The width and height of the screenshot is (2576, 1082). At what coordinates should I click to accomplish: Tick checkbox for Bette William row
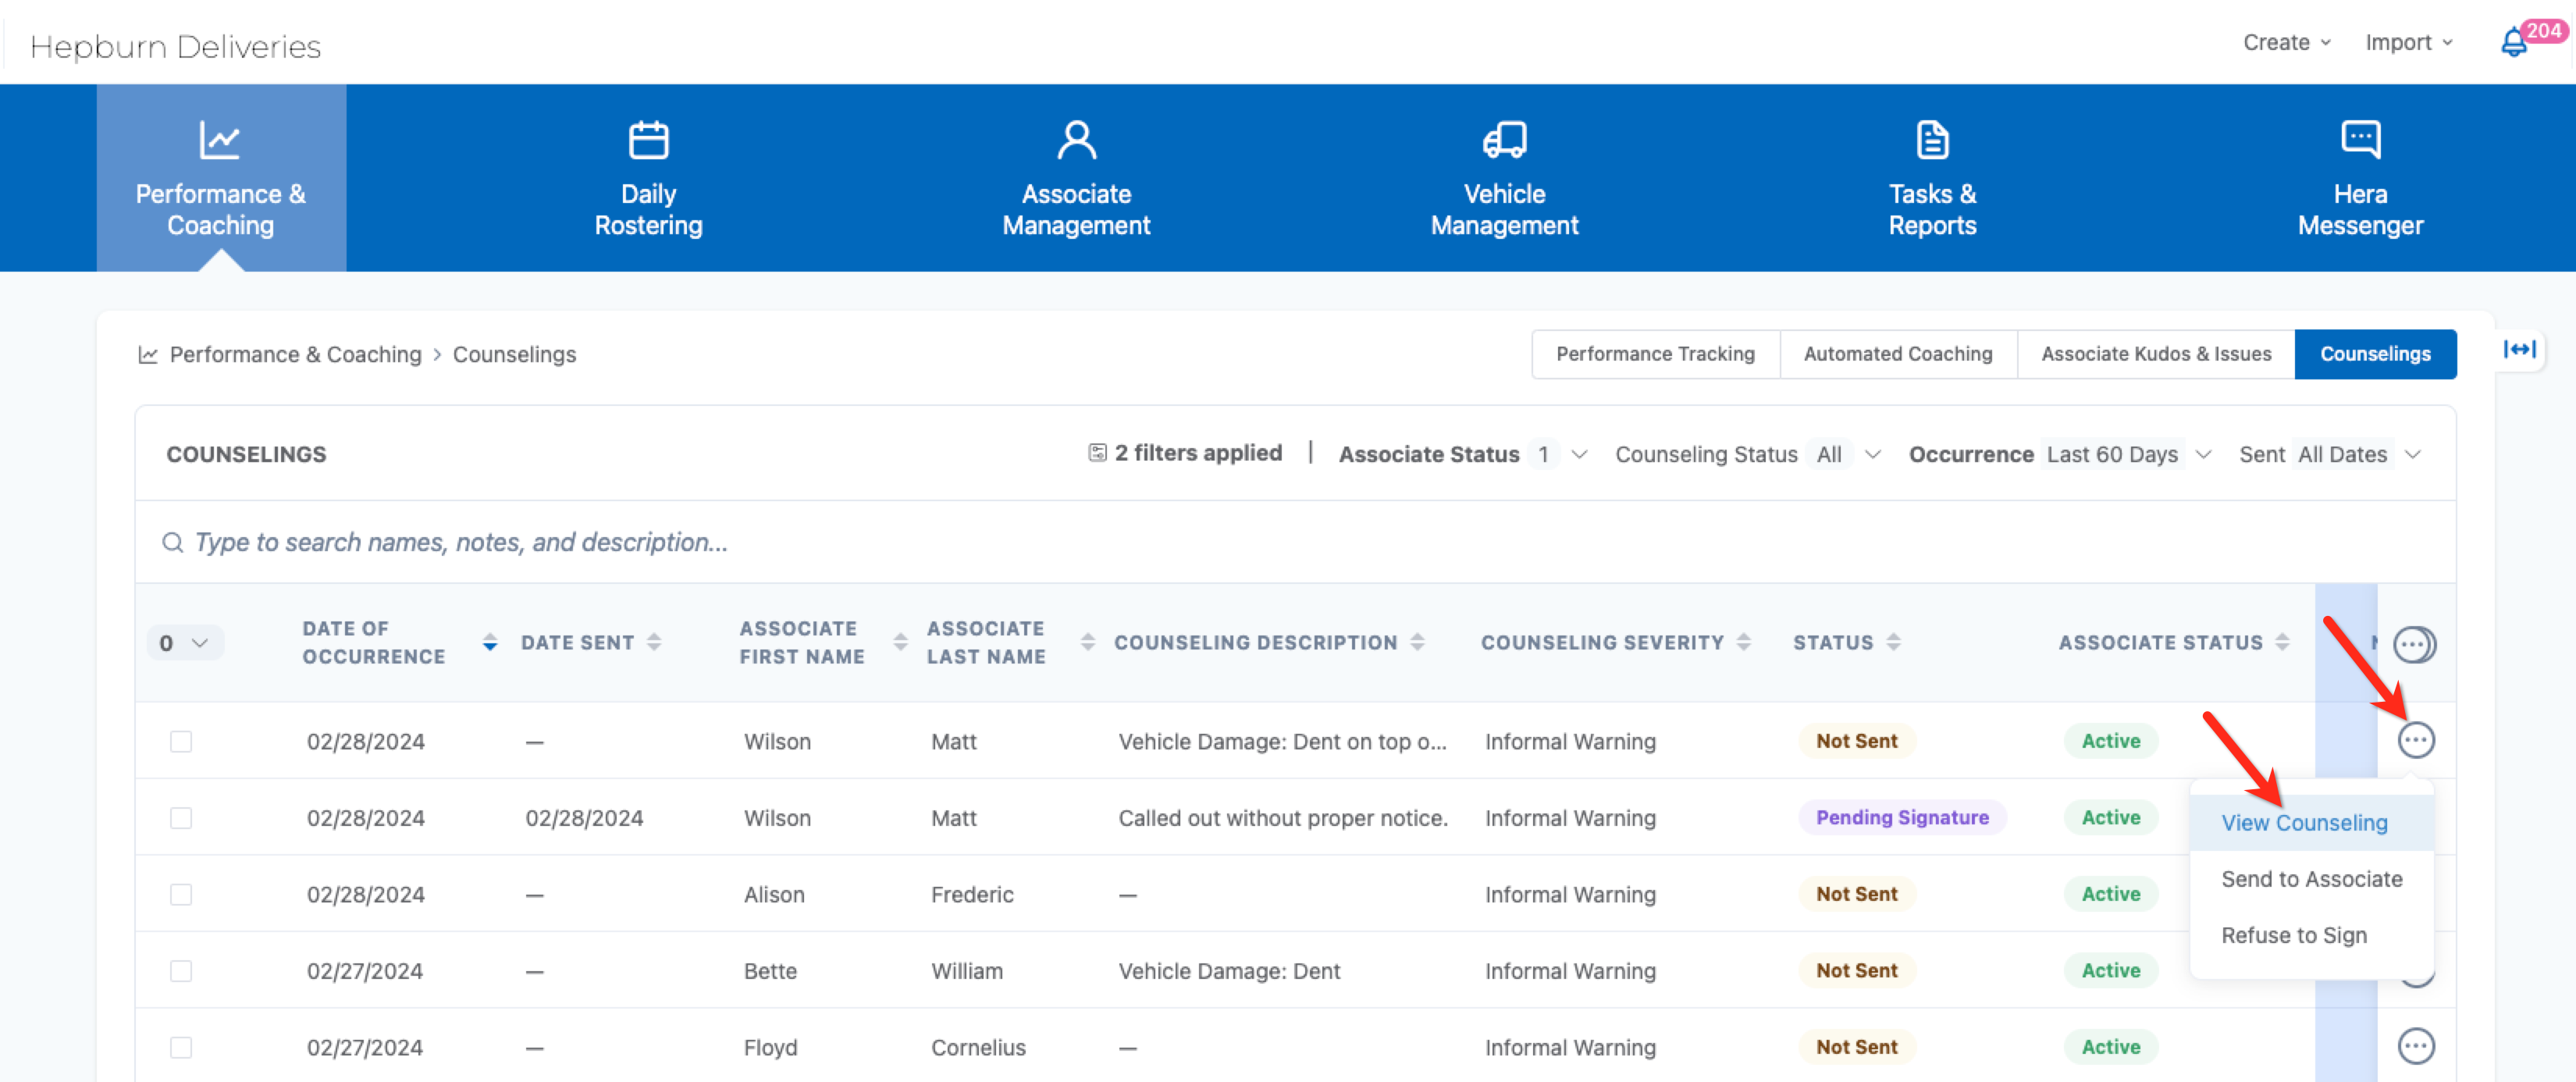pos(181,970)
